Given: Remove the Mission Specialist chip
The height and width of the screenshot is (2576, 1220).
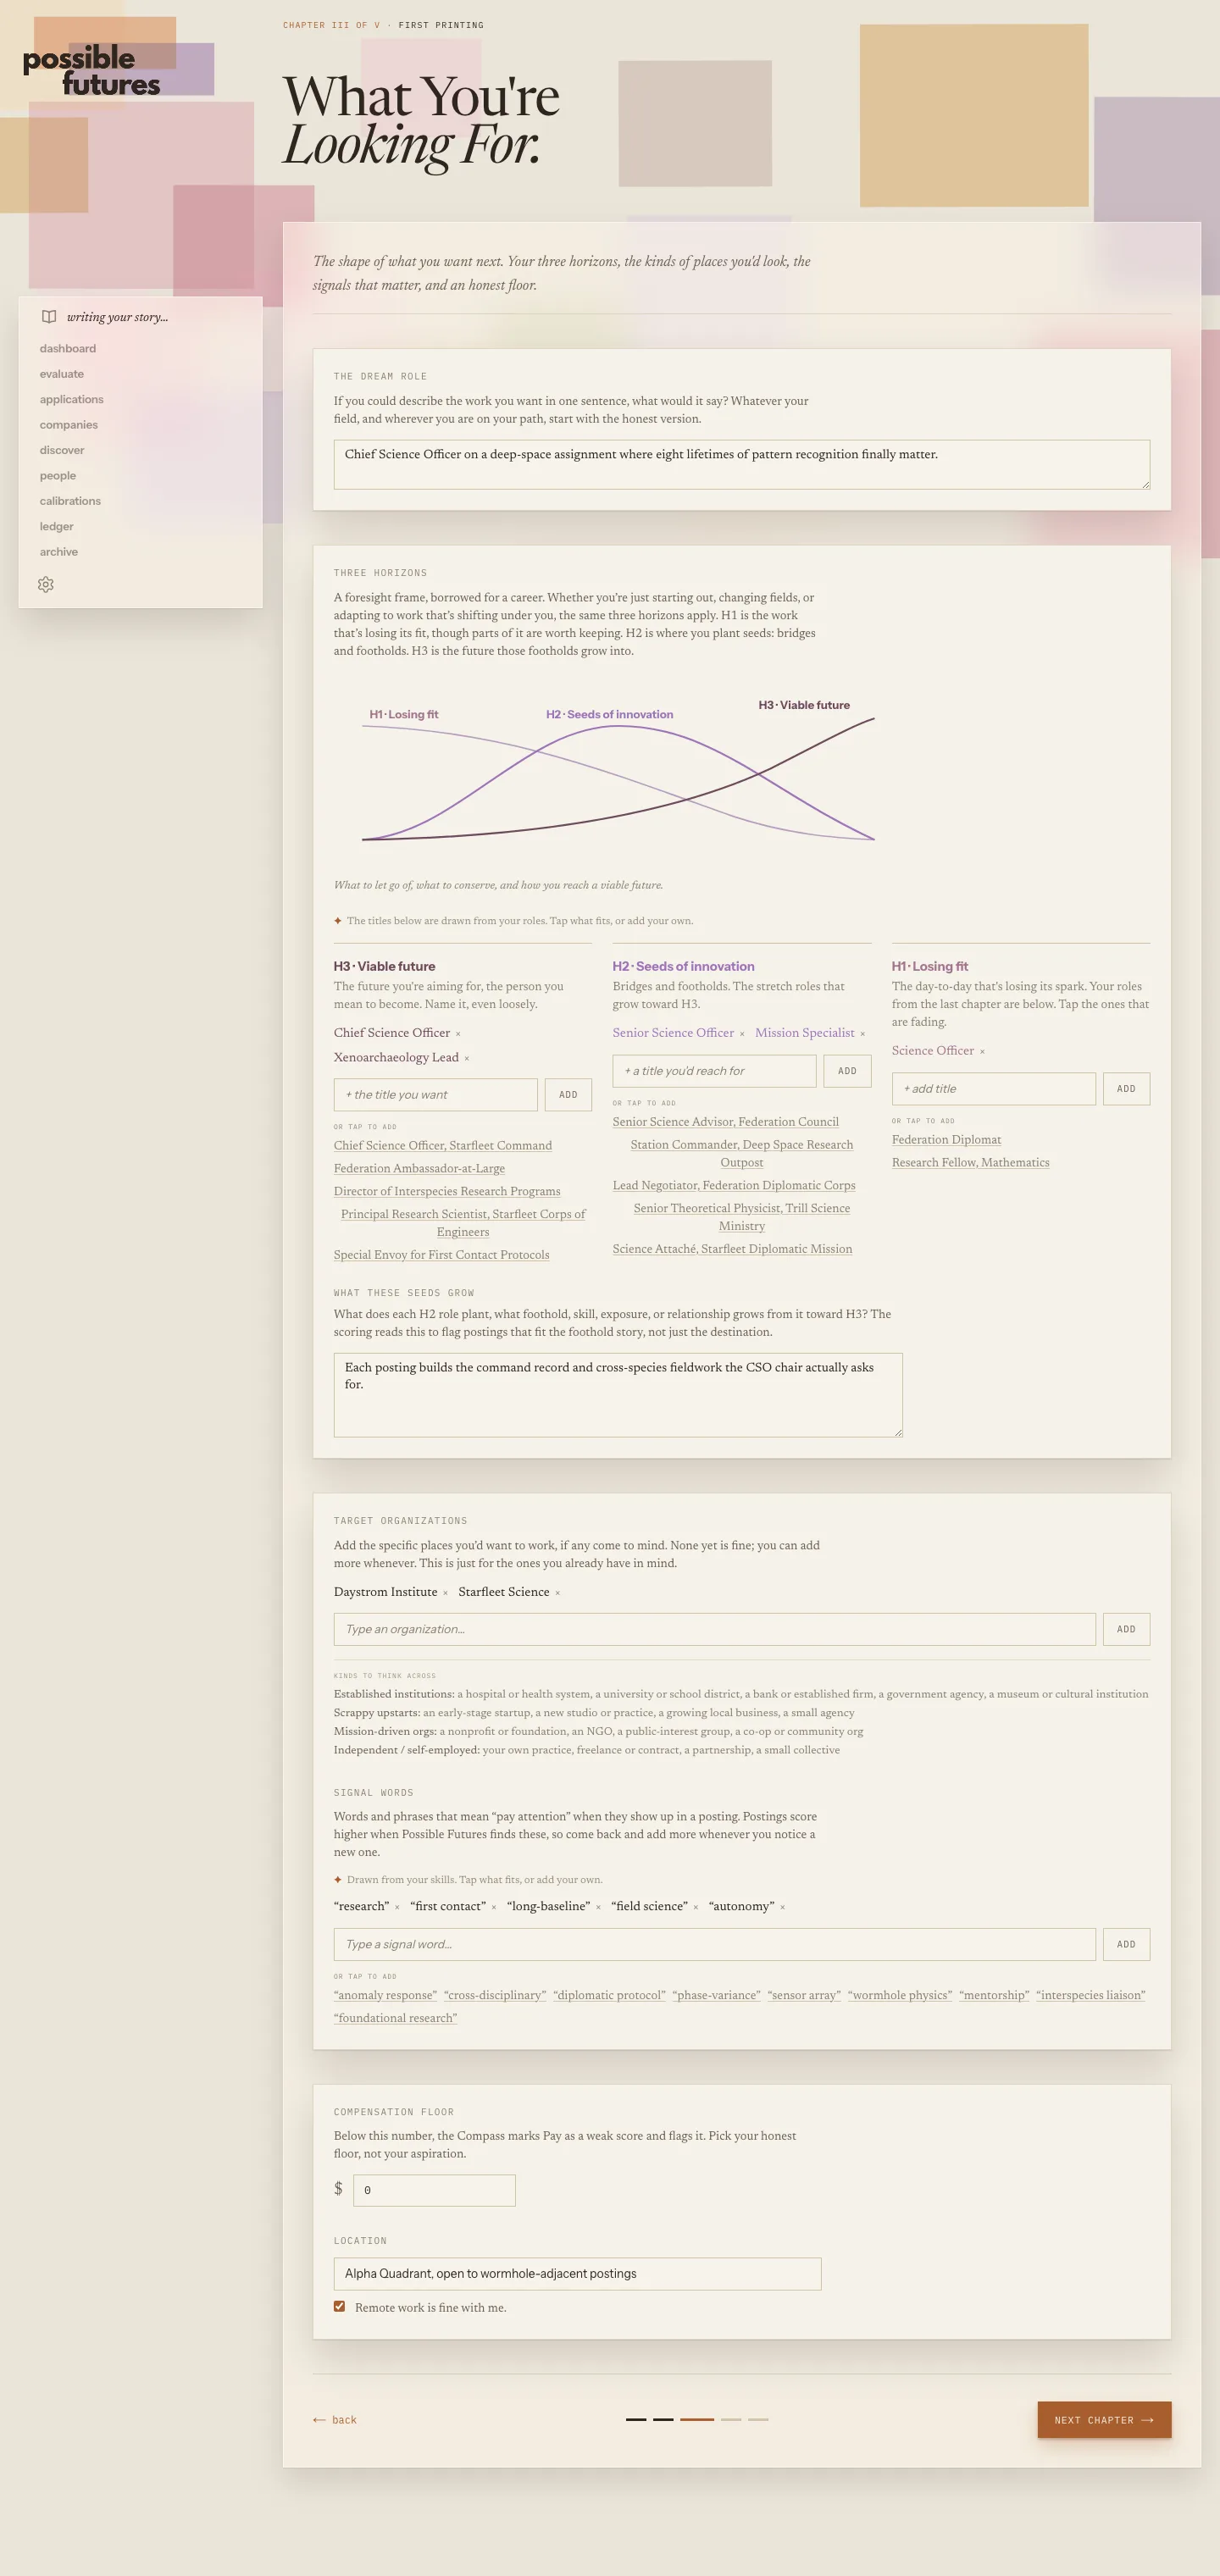Looking at the screenshot, I should coord(862,1033).
